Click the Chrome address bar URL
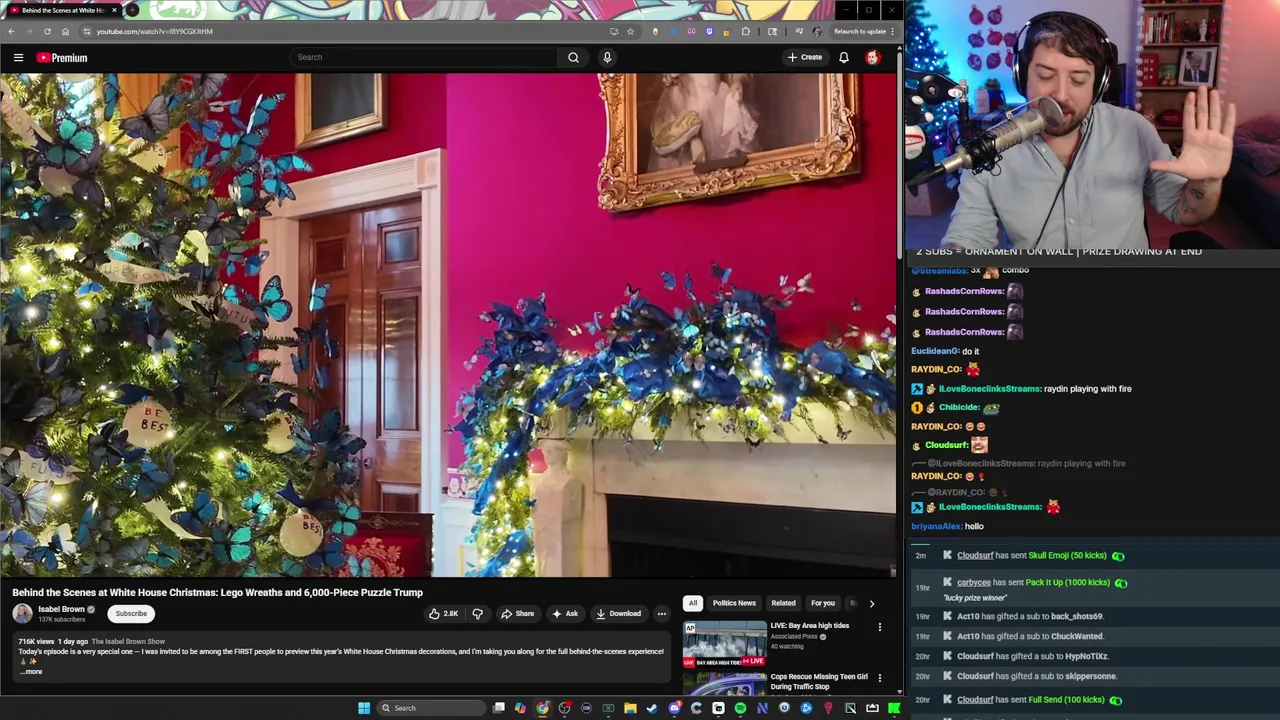This screenshot has width=1280, height=720. pos(154,31)
